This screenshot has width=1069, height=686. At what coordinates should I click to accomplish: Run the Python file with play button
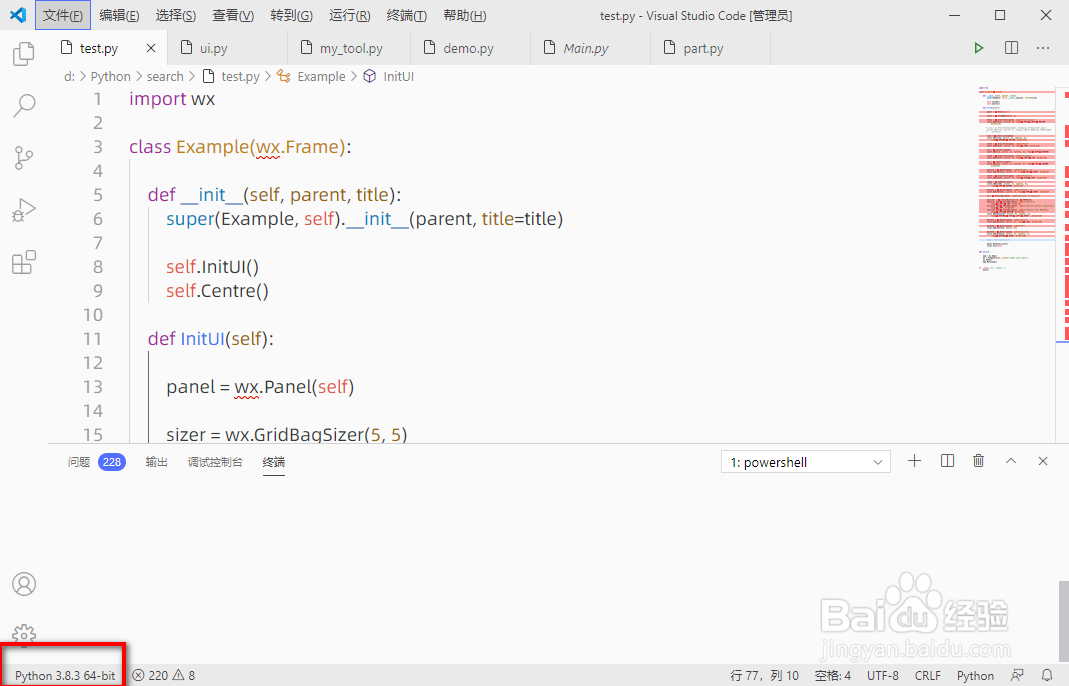(x=979, y=48)
